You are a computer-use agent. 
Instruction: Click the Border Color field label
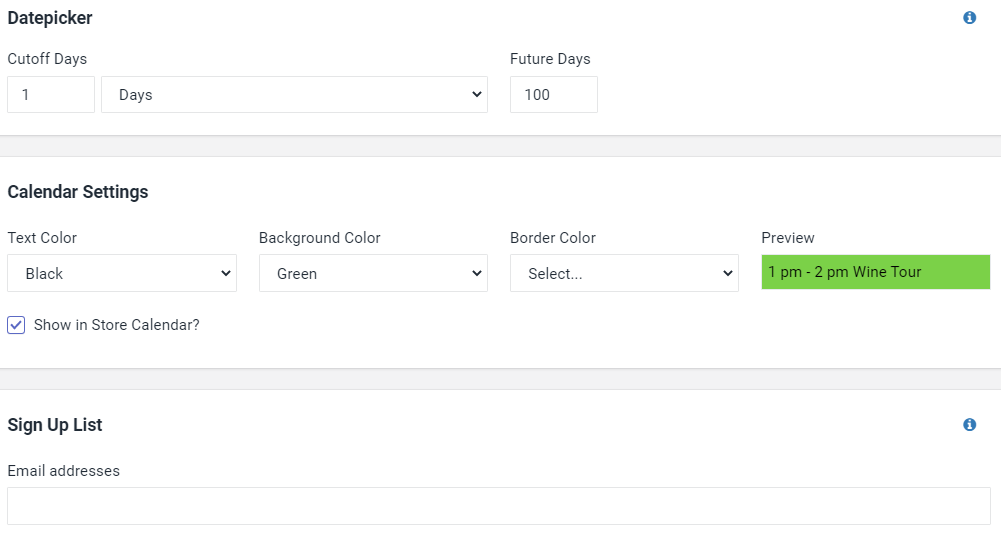(553, 237)
